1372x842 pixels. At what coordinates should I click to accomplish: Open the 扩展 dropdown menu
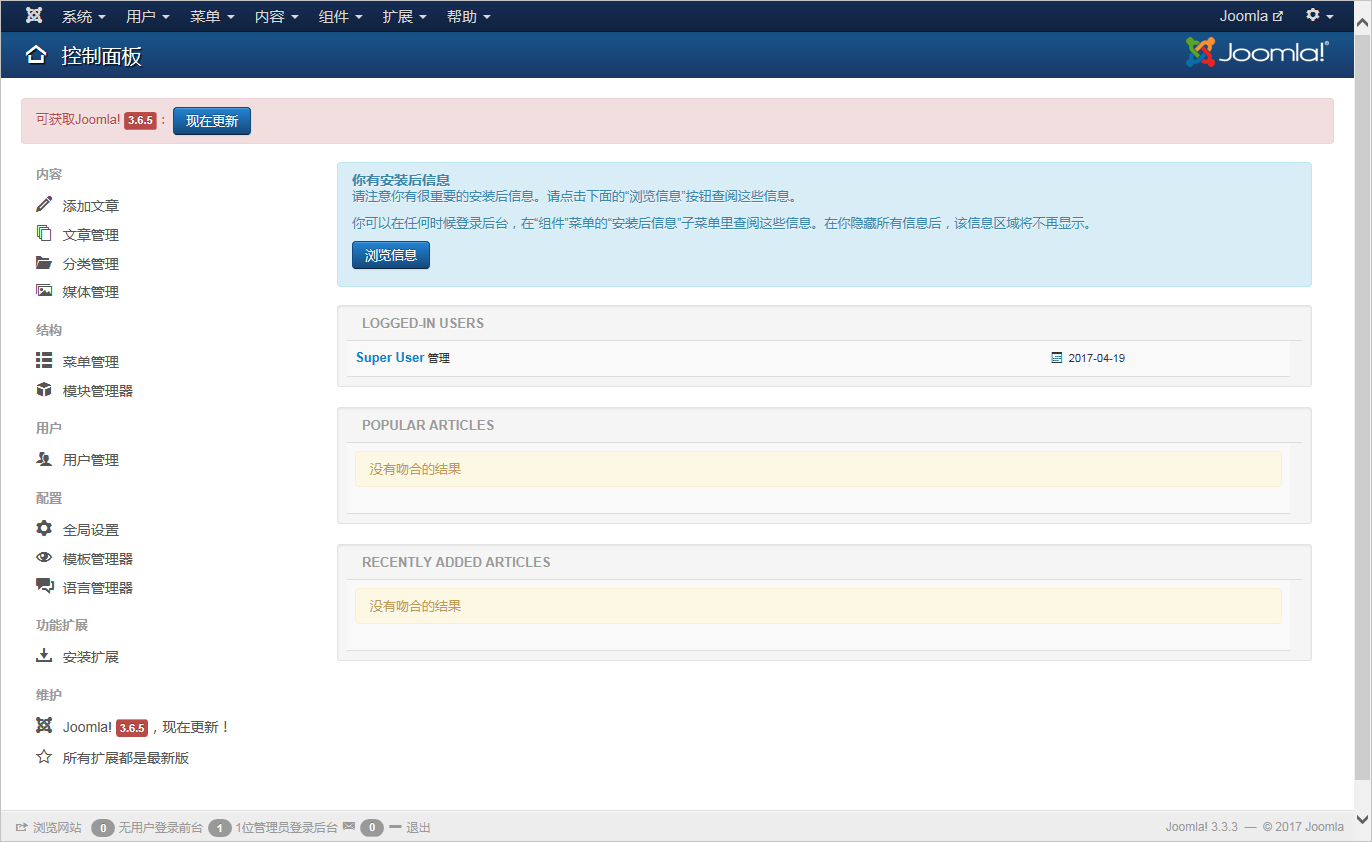pos(404,16)
